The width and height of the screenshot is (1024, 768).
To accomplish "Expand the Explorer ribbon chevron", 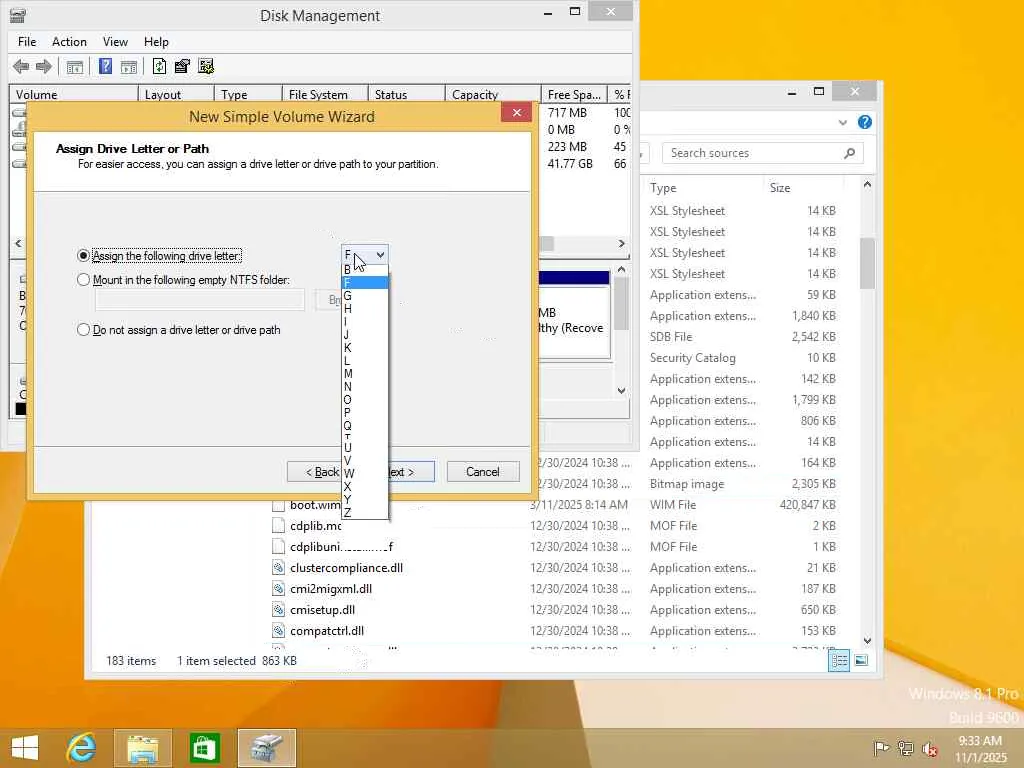I will click(842, 122).
